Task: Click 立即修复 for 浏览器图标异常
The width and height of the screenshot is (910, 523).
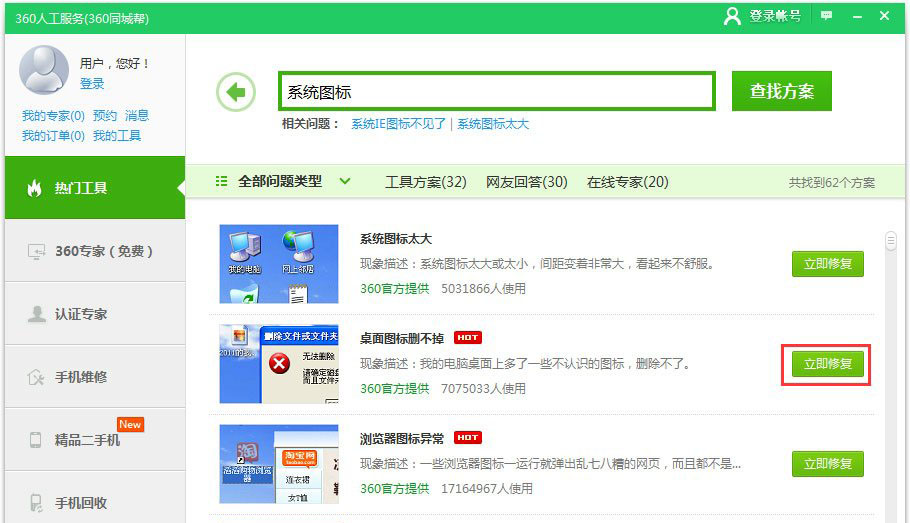Action: (828, 464)
